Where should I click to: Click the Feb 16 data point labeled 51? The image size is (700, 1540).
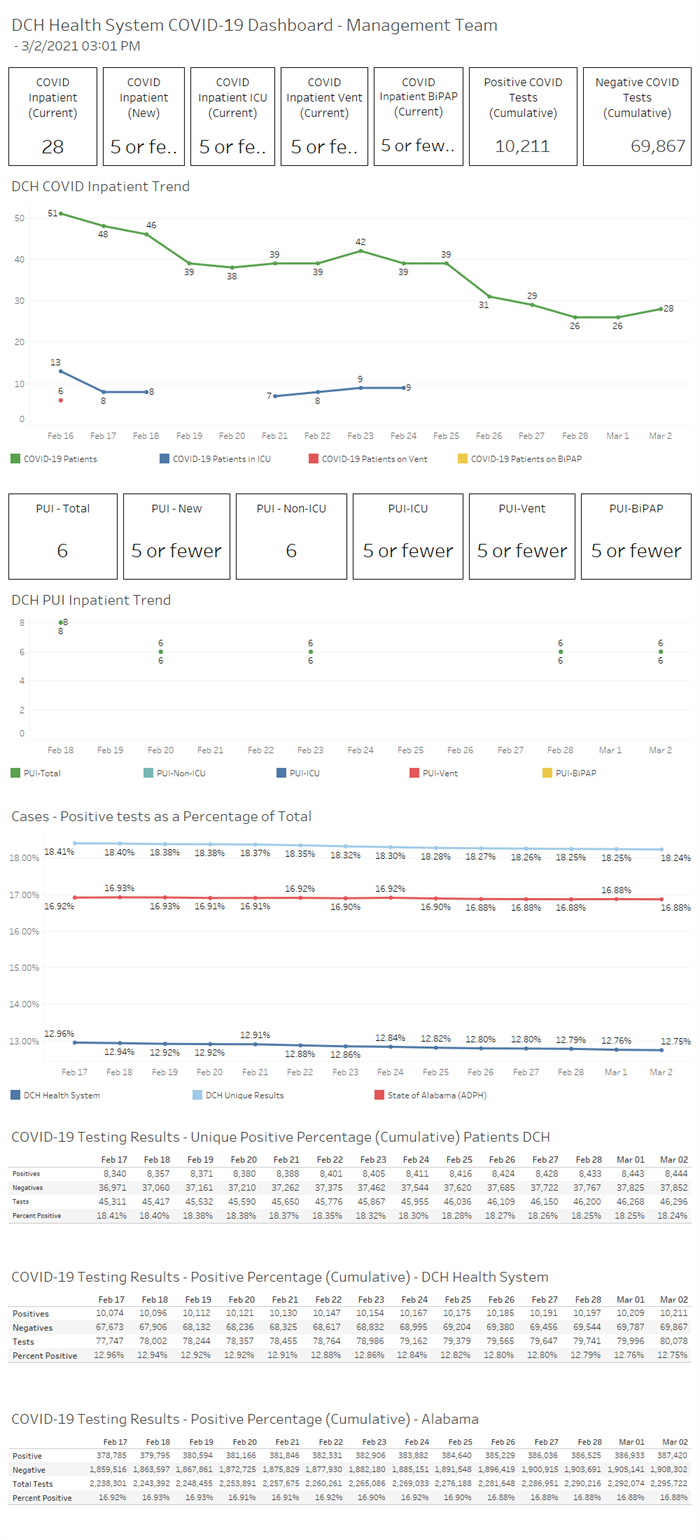[x=61, y=213]
